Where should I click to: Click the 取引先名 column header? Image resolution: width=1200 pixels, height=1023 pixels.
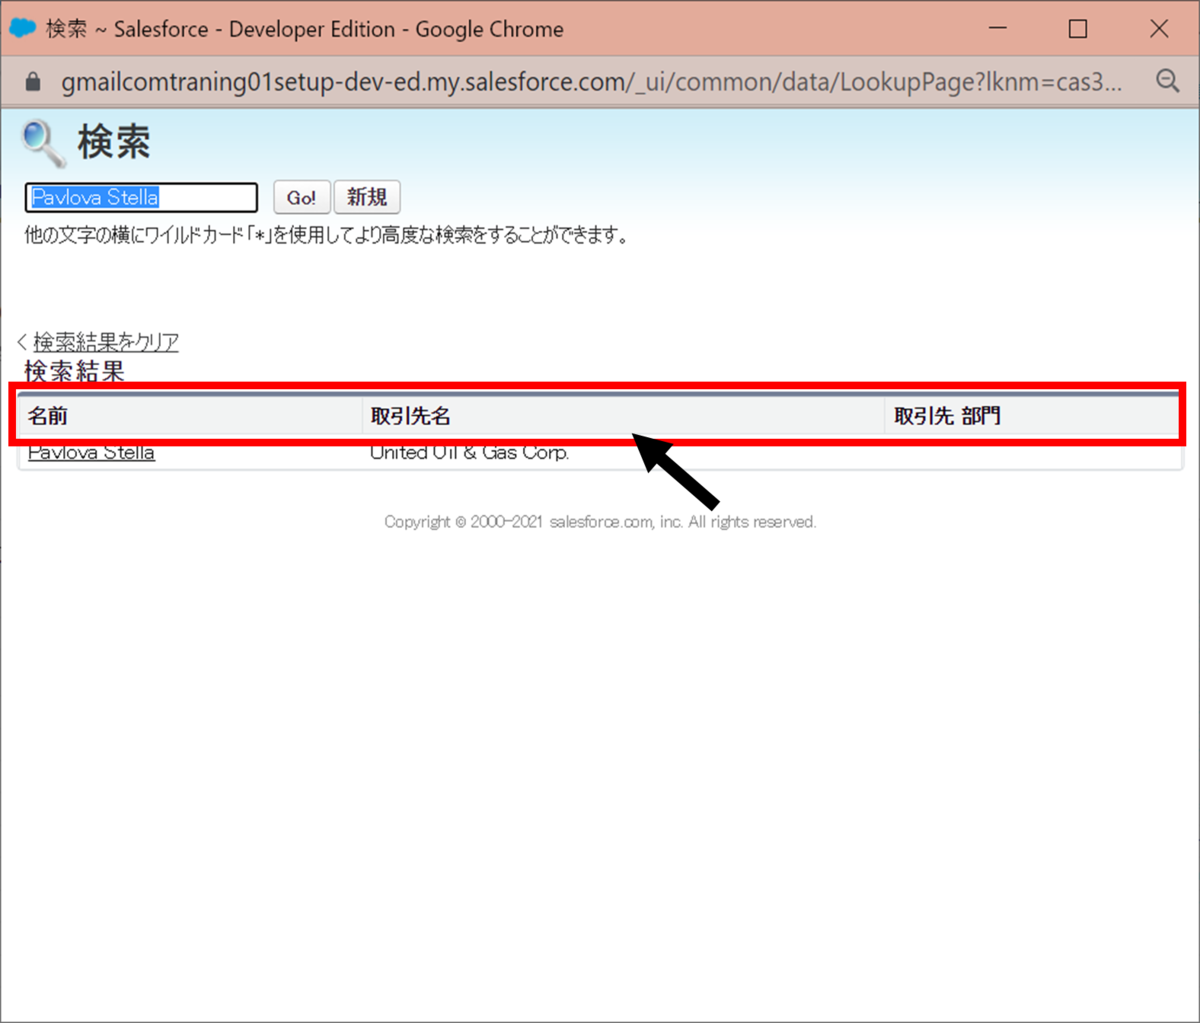(x=411, y=416)
